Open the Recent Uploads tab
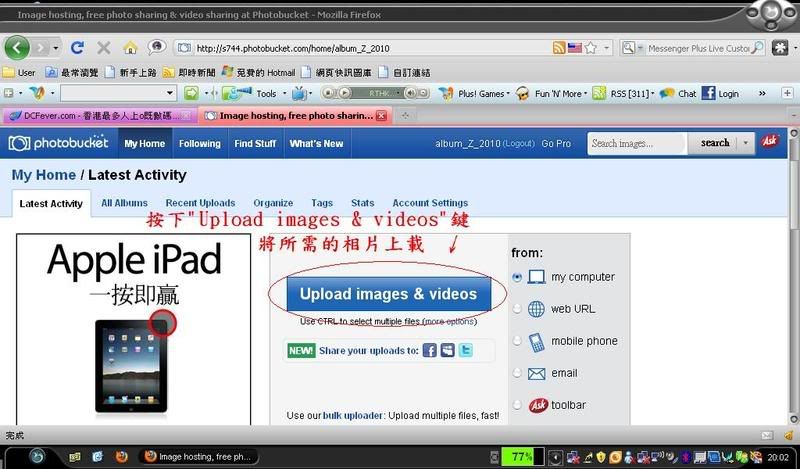The height and width of the screenshot is (469, 800). tap(200, 203)
